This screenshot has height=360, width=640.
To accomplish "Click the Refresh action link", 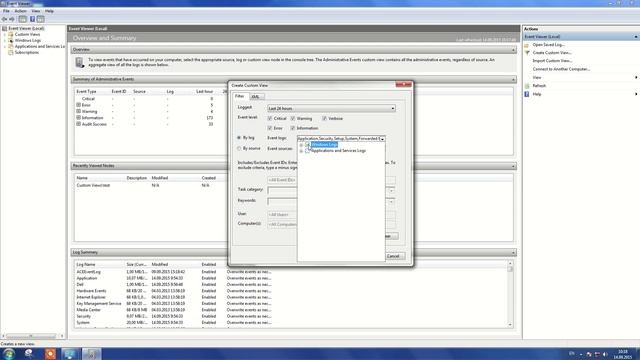I will 539,86.
